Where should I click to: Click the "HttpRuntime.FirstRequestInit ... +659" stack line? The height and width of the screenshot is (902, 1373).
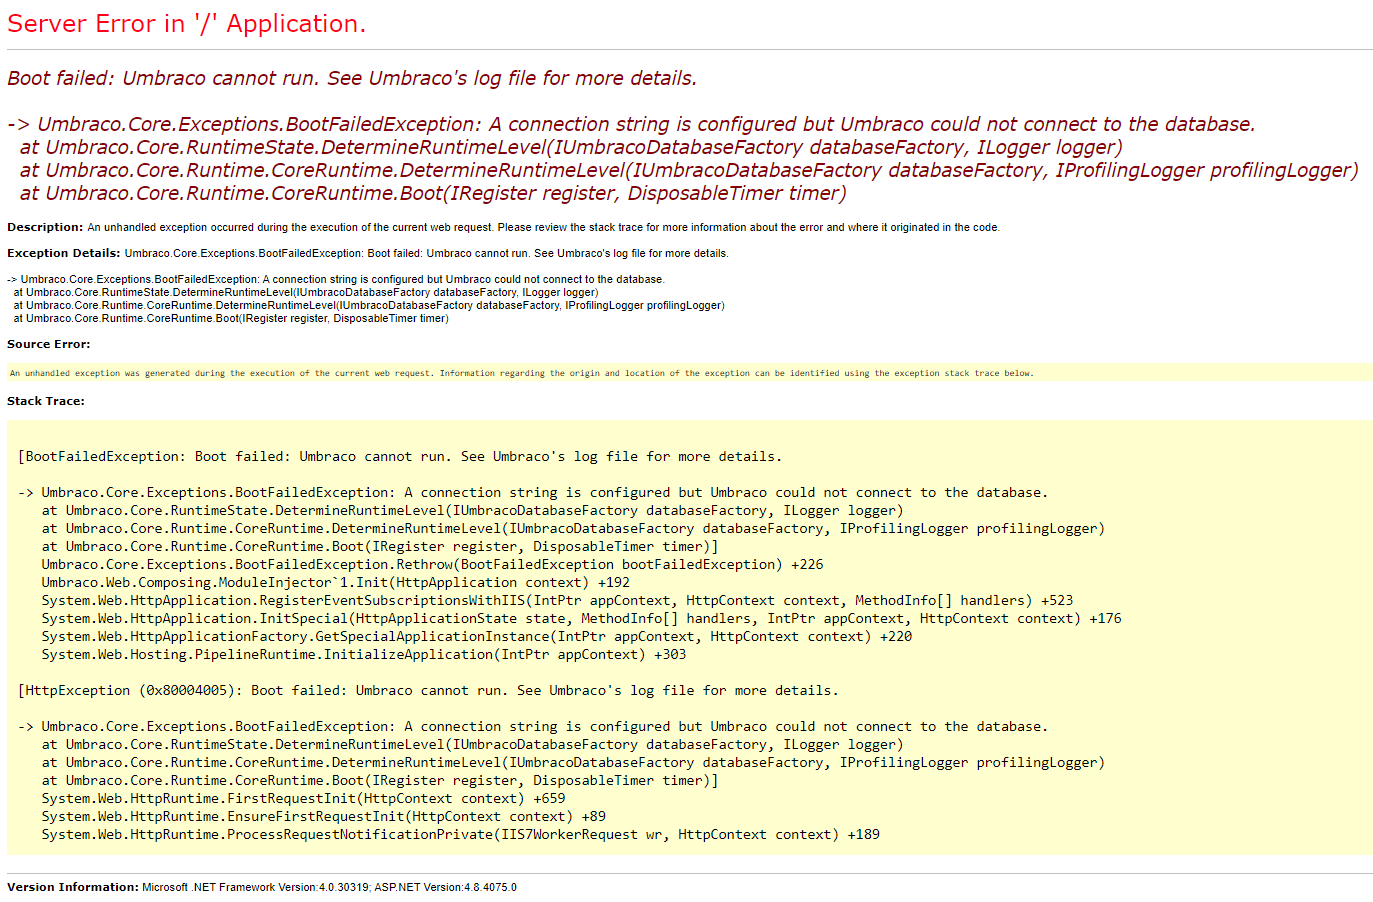[x=303, y=798]
